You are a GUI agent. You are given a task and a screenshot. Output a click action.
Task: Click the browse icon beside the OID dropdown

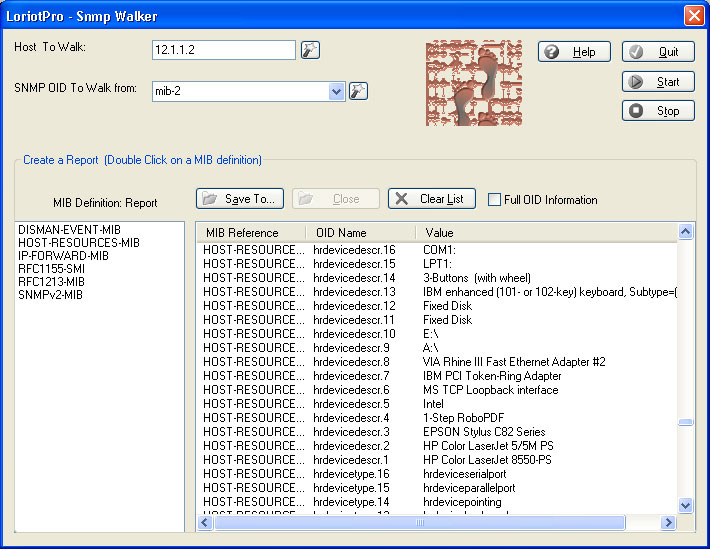(x=358, y=91)
